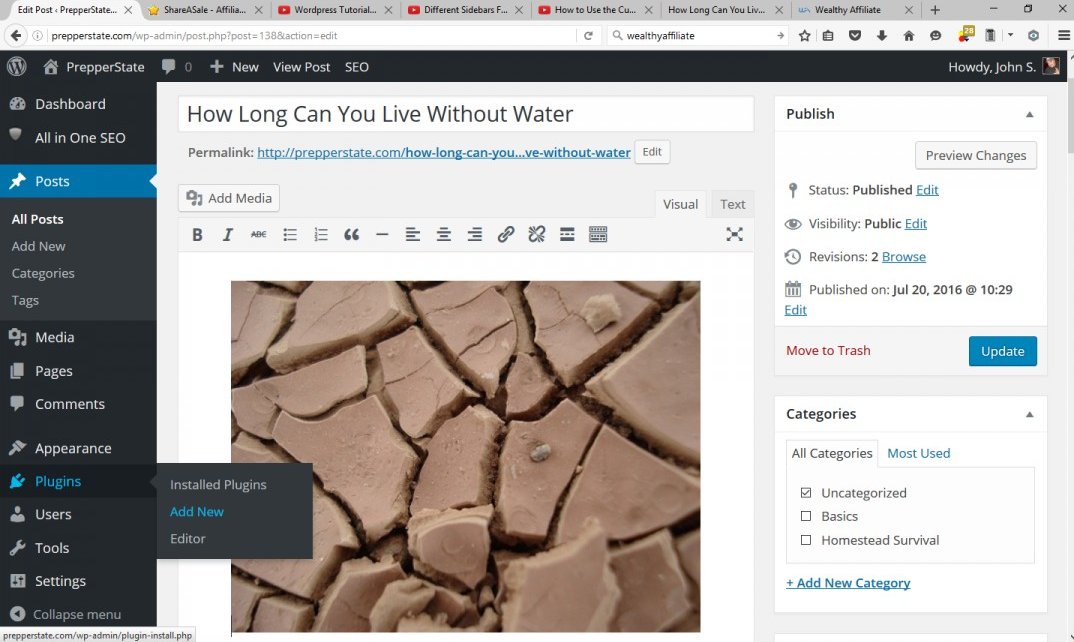Click the browser back arrow
This screenshot has width=1074, height=642.
(x=16, y=36)
